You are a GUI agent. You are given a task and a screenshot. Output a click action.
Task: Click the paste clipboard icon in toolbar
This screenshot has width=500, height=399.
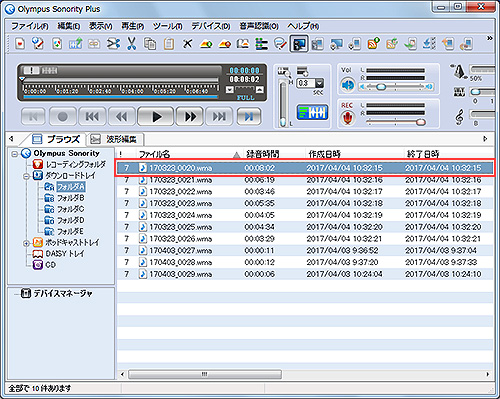pyautogui.click(x=169, y=44)
